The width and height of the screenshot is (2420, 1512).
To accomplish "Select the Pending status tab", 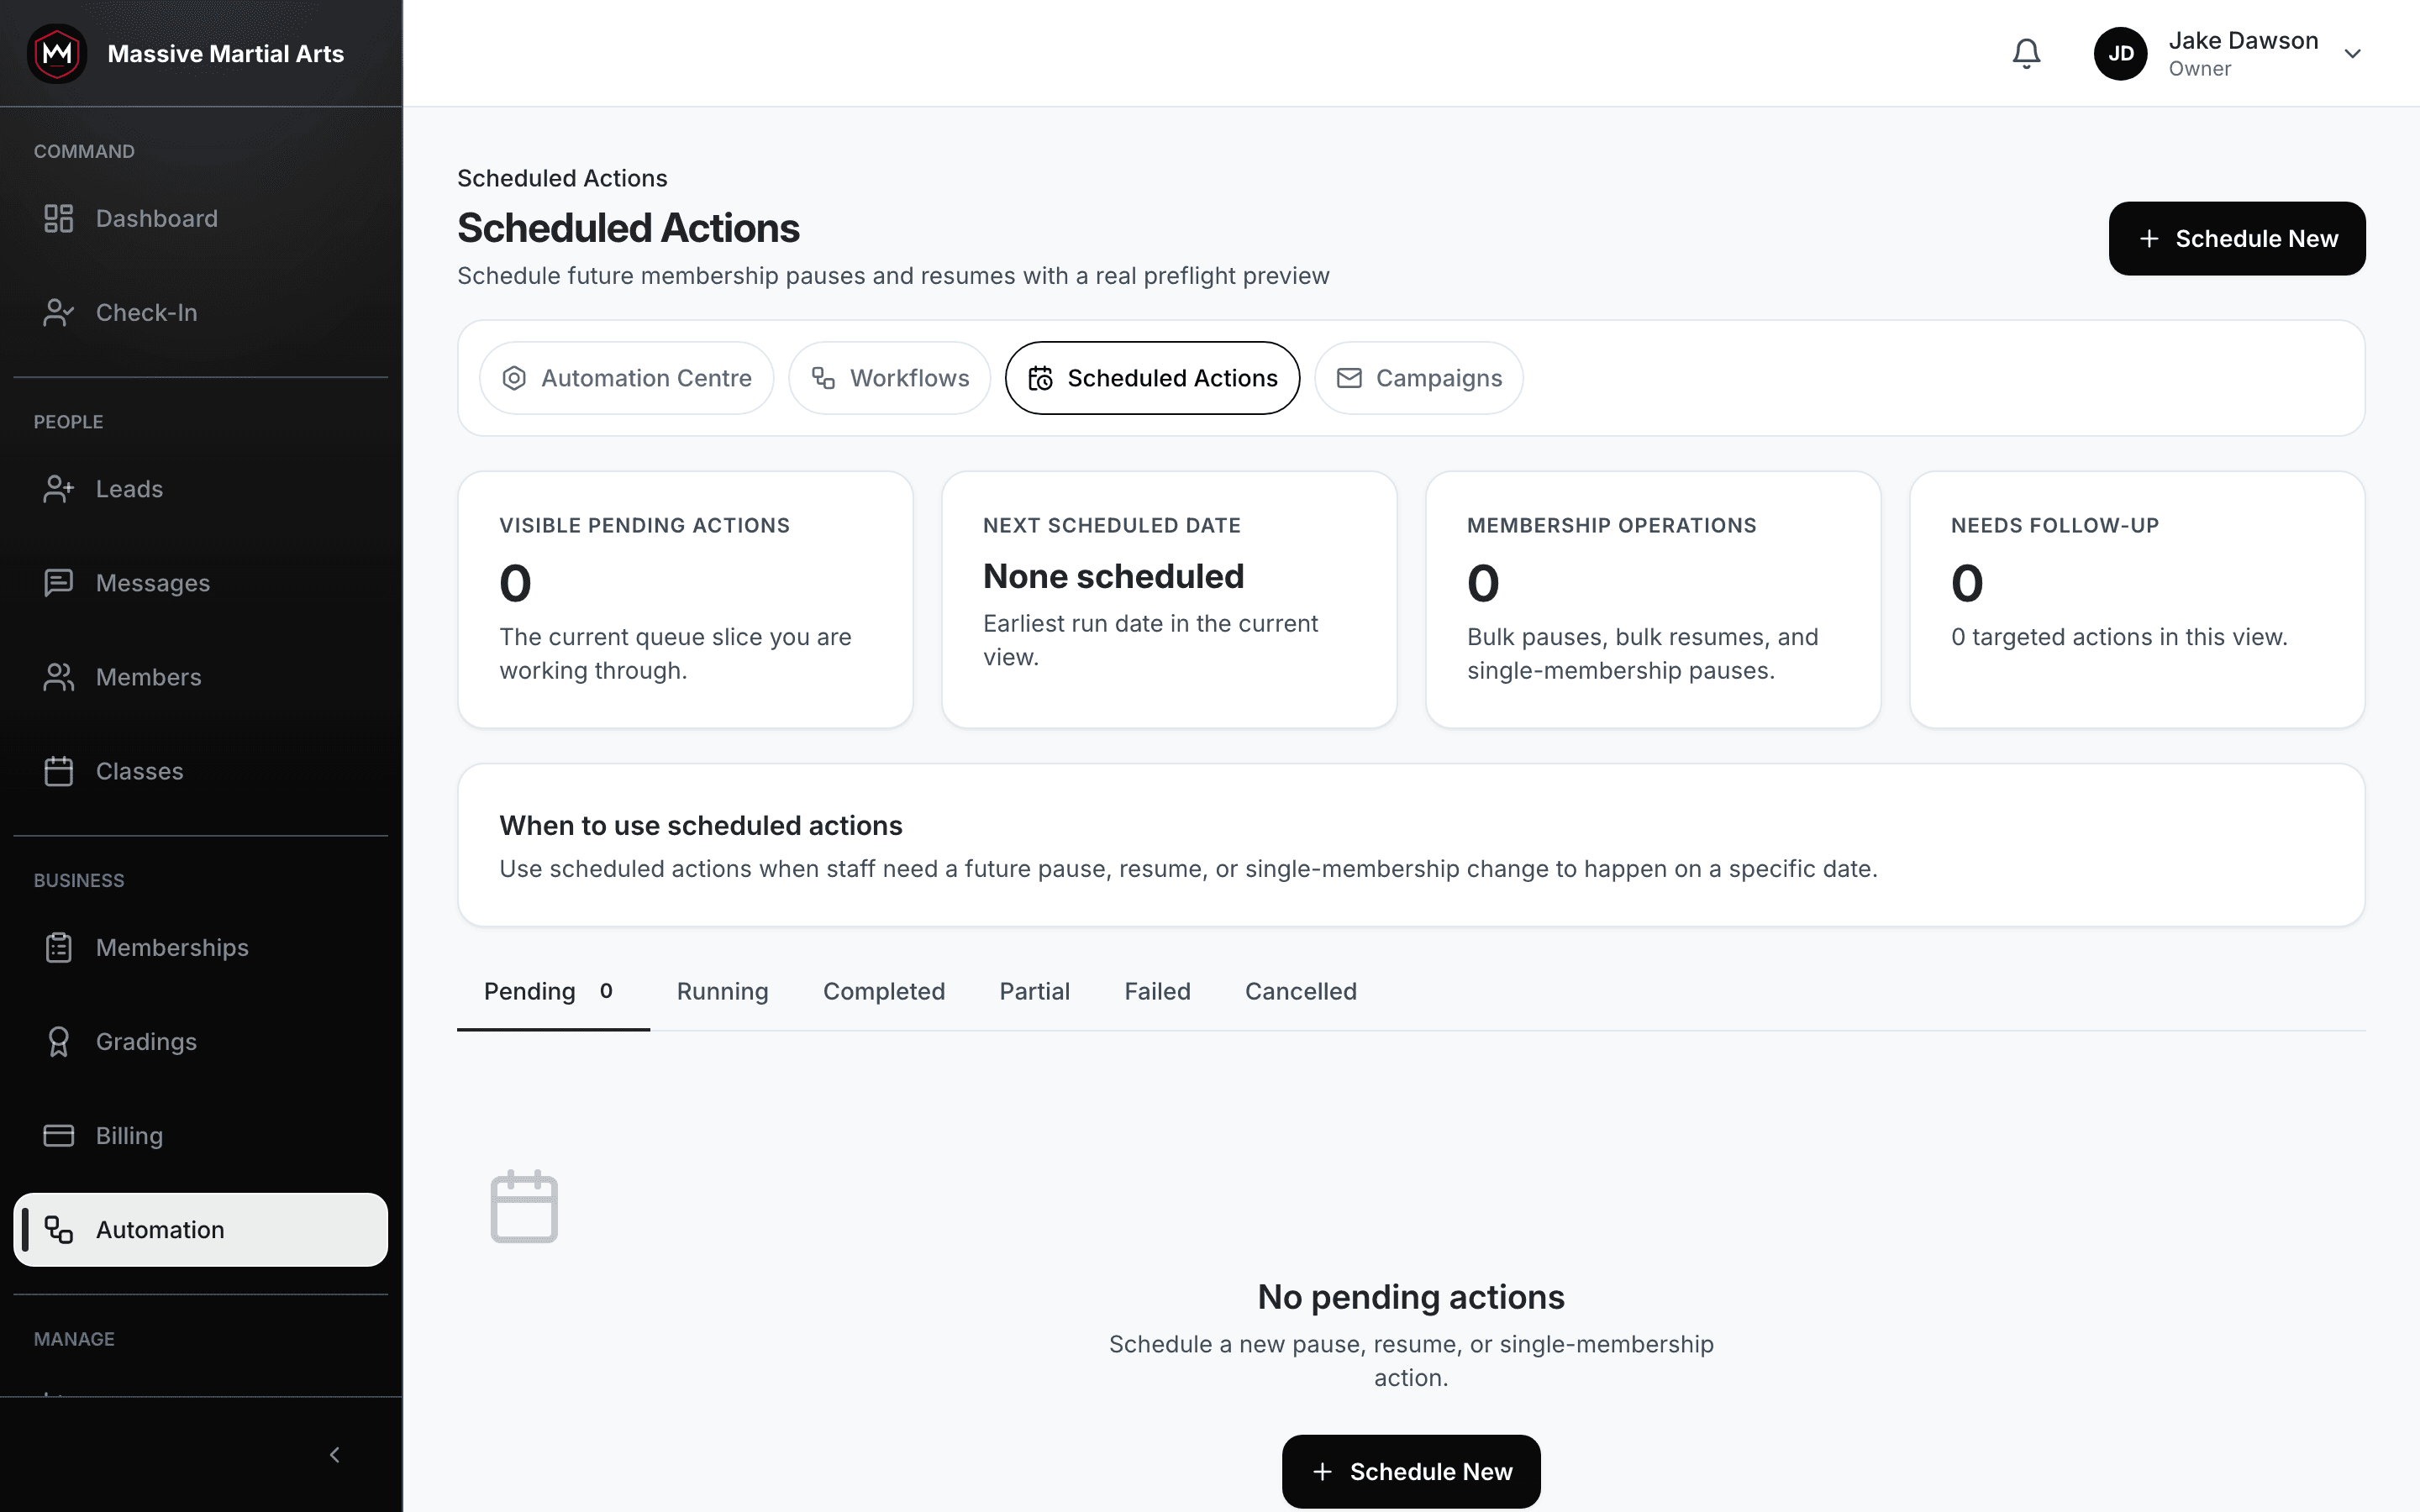I will tap(553, 991).
